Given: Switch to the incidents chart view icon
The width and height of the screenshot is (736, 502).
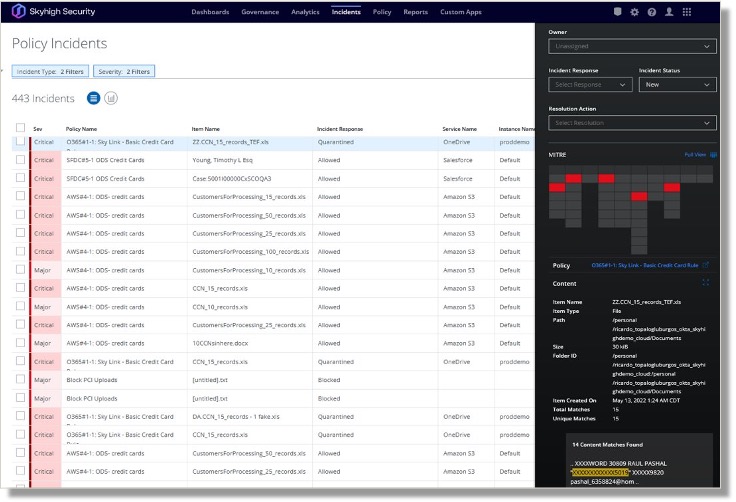Looking at the screenshot, I should pyautogui.click(x=111, y=98).
